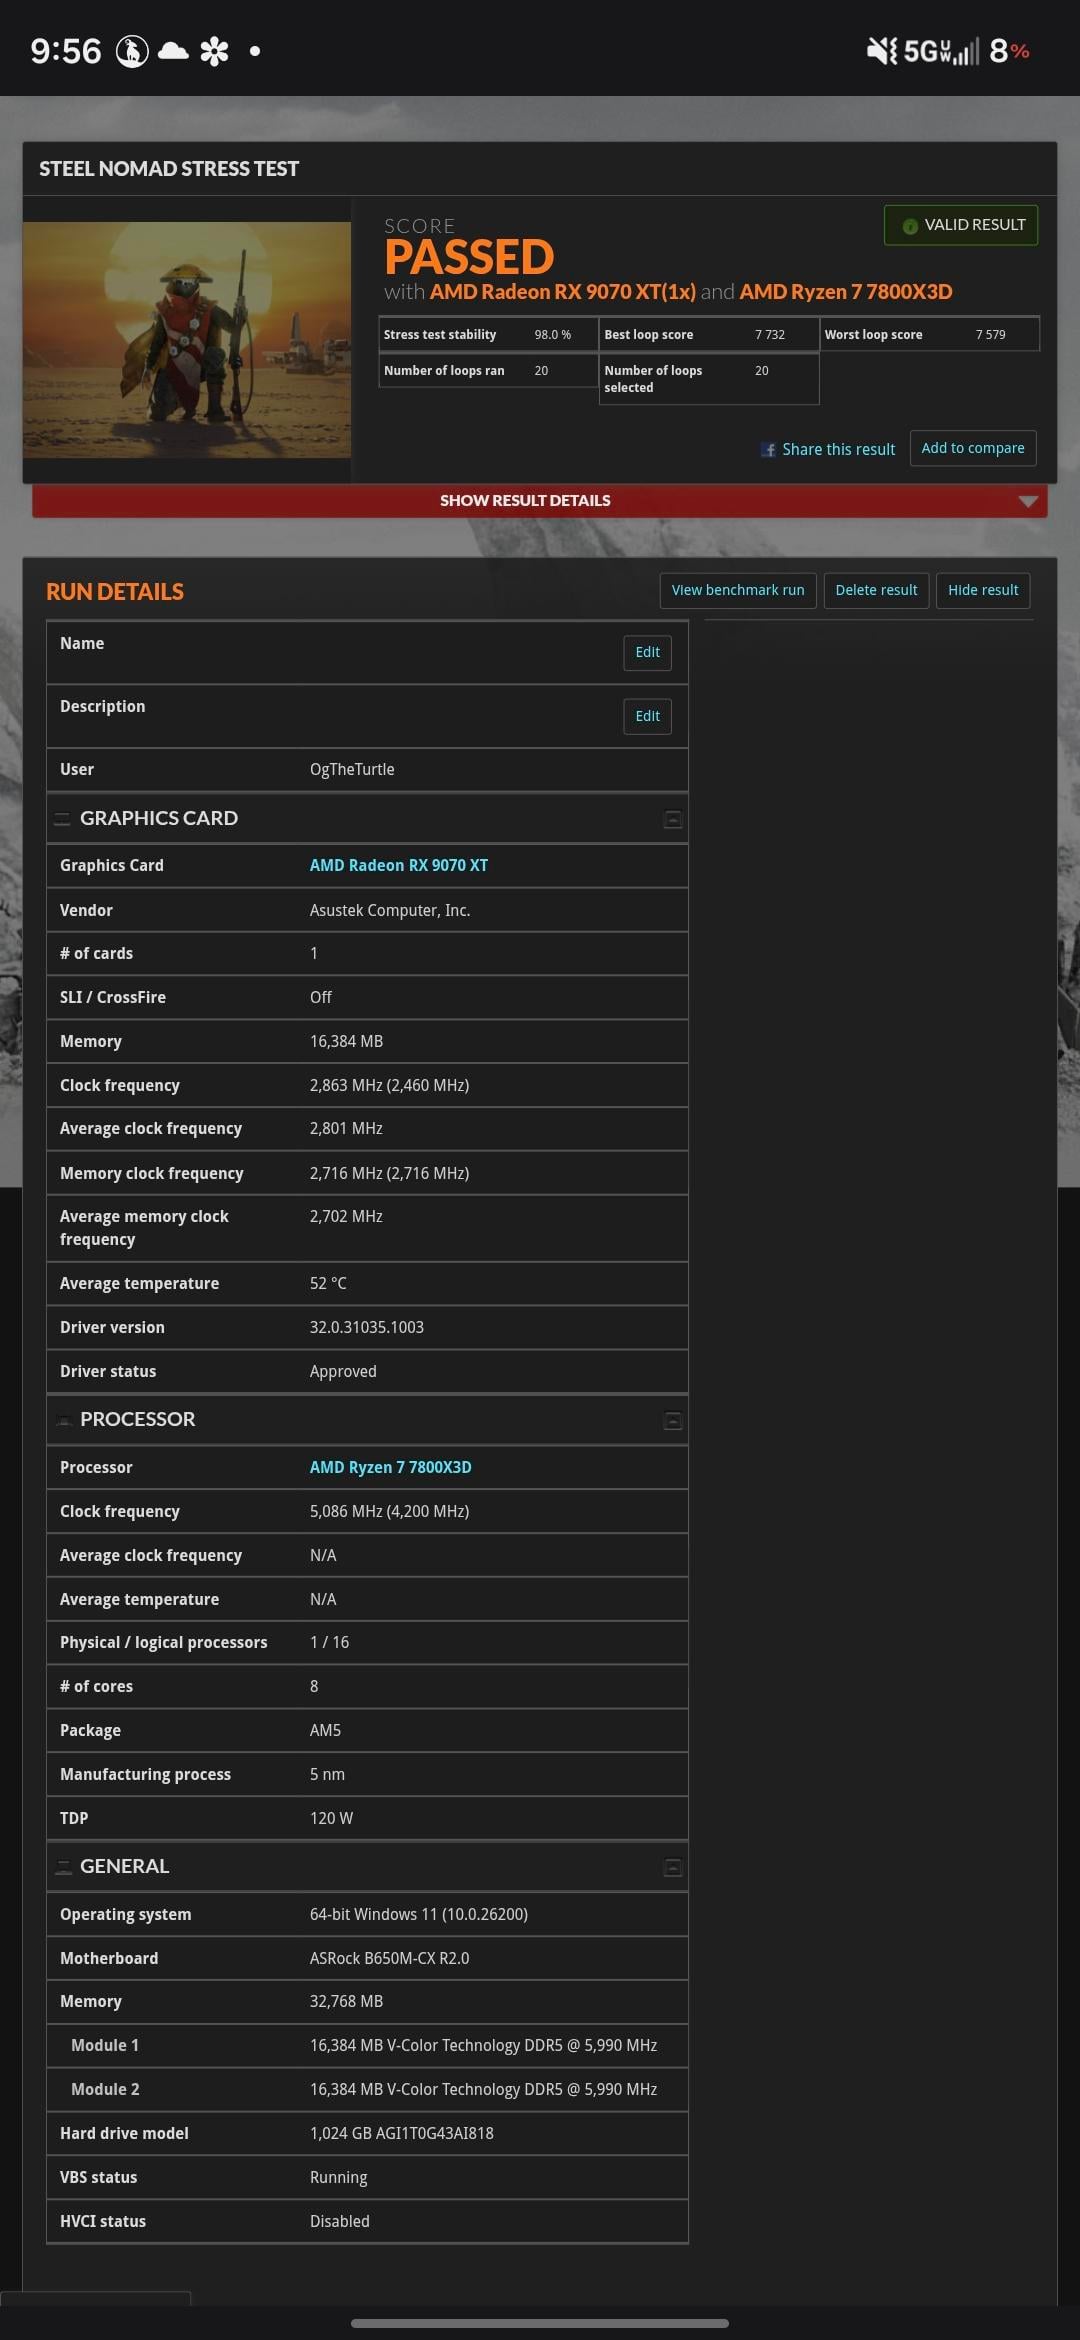Select Worst loop score value 7 579
Screen dimensions: 1080x2340
click(x=991, y=335)
